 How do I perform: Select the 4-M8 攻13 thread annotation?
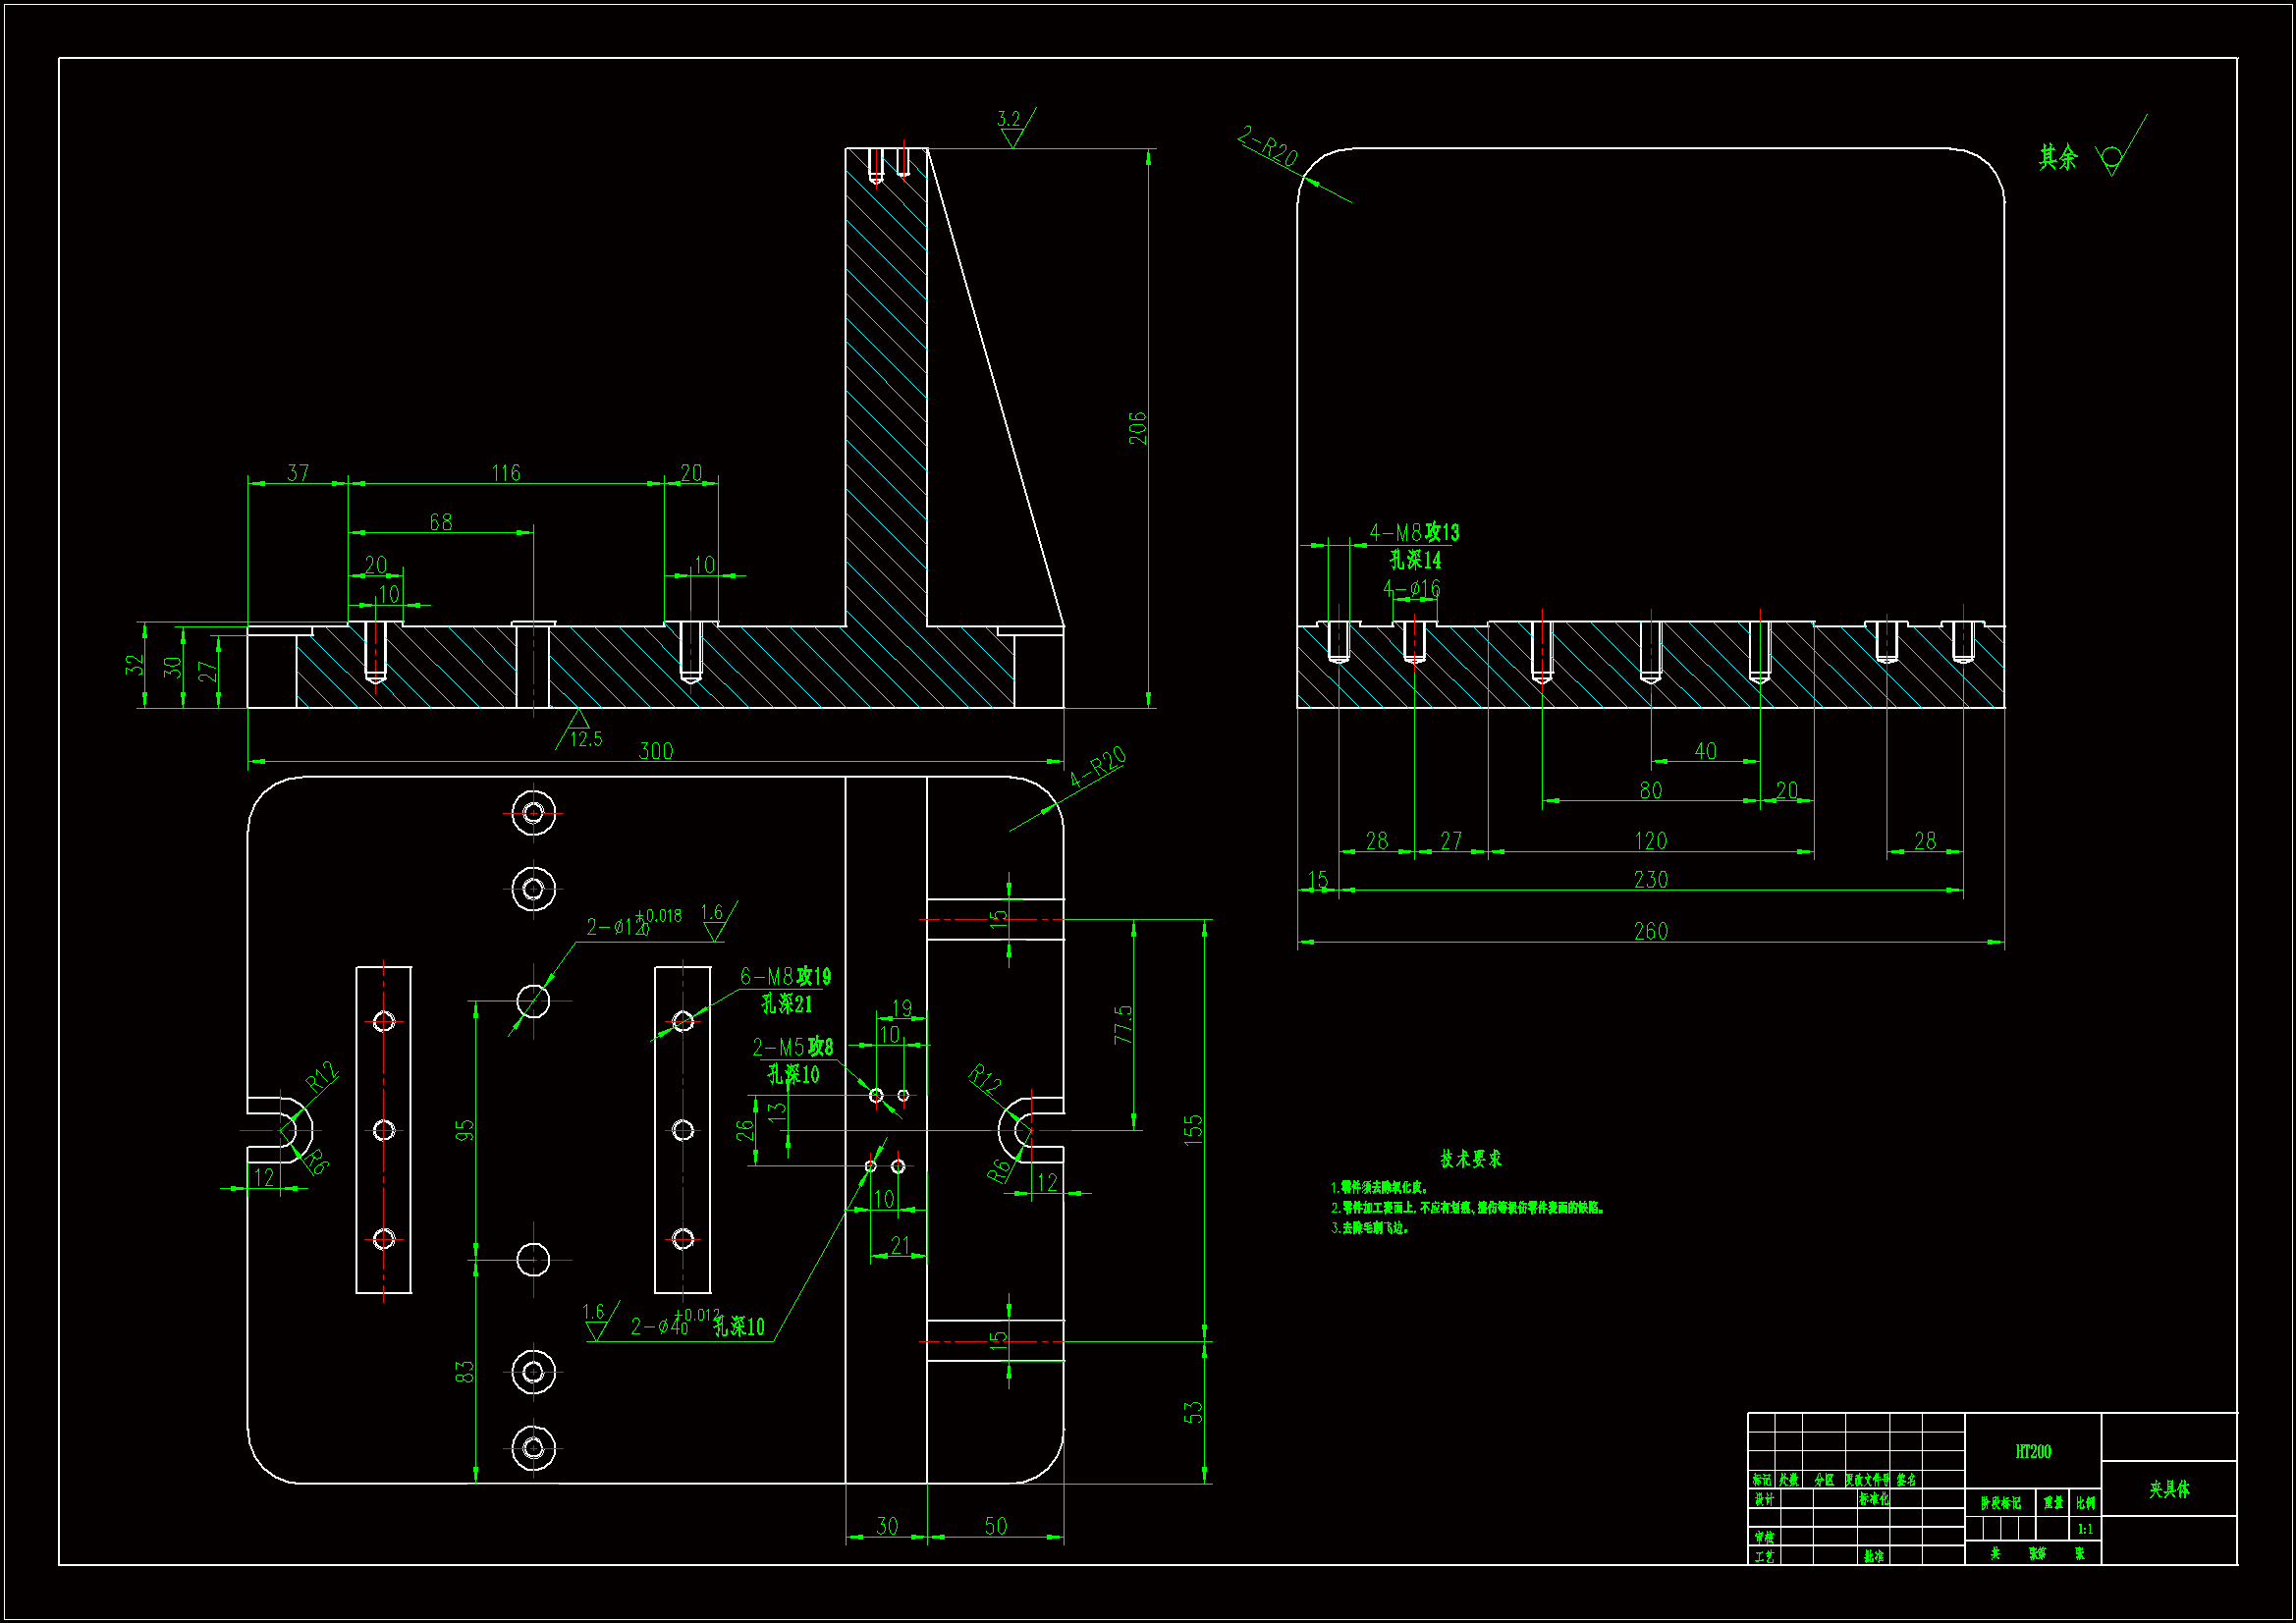pos(1414,533)
